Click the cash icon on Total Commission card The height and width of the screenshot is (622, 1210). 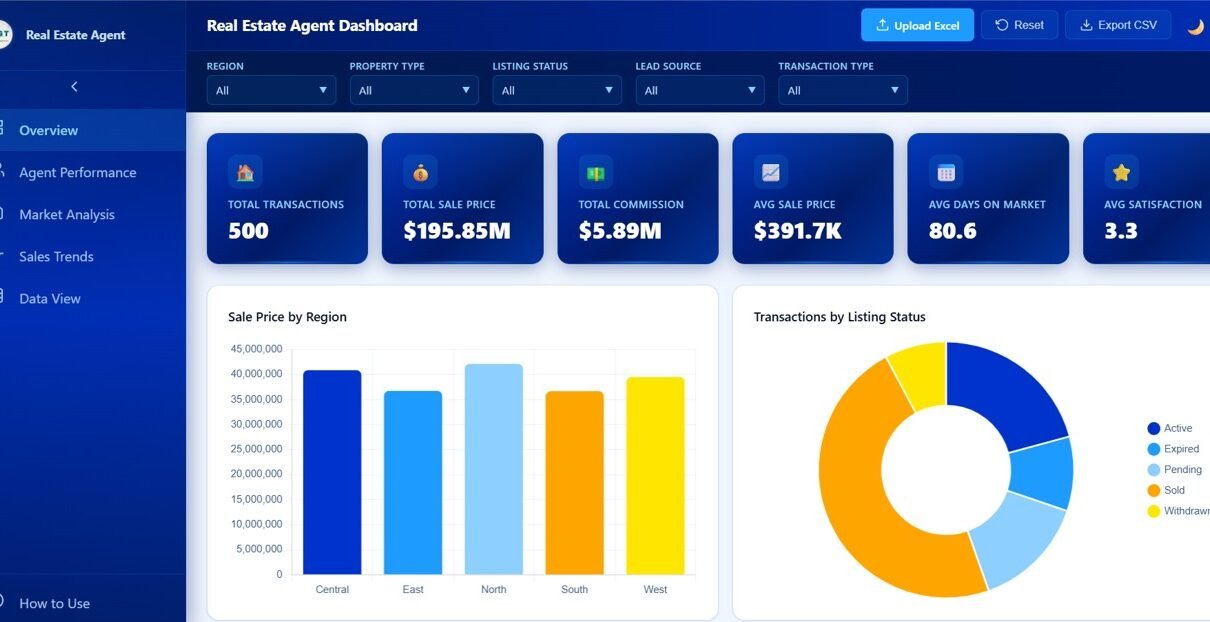coord(596,172)
